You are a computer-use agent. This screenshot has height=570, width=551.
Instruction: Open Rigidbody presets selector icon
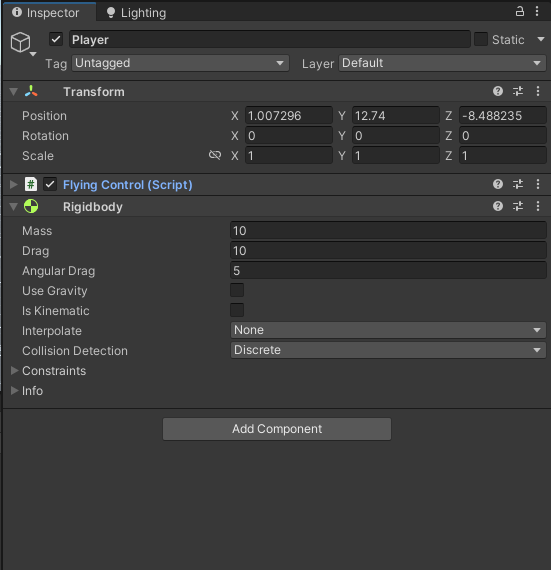tap(518, 206)
